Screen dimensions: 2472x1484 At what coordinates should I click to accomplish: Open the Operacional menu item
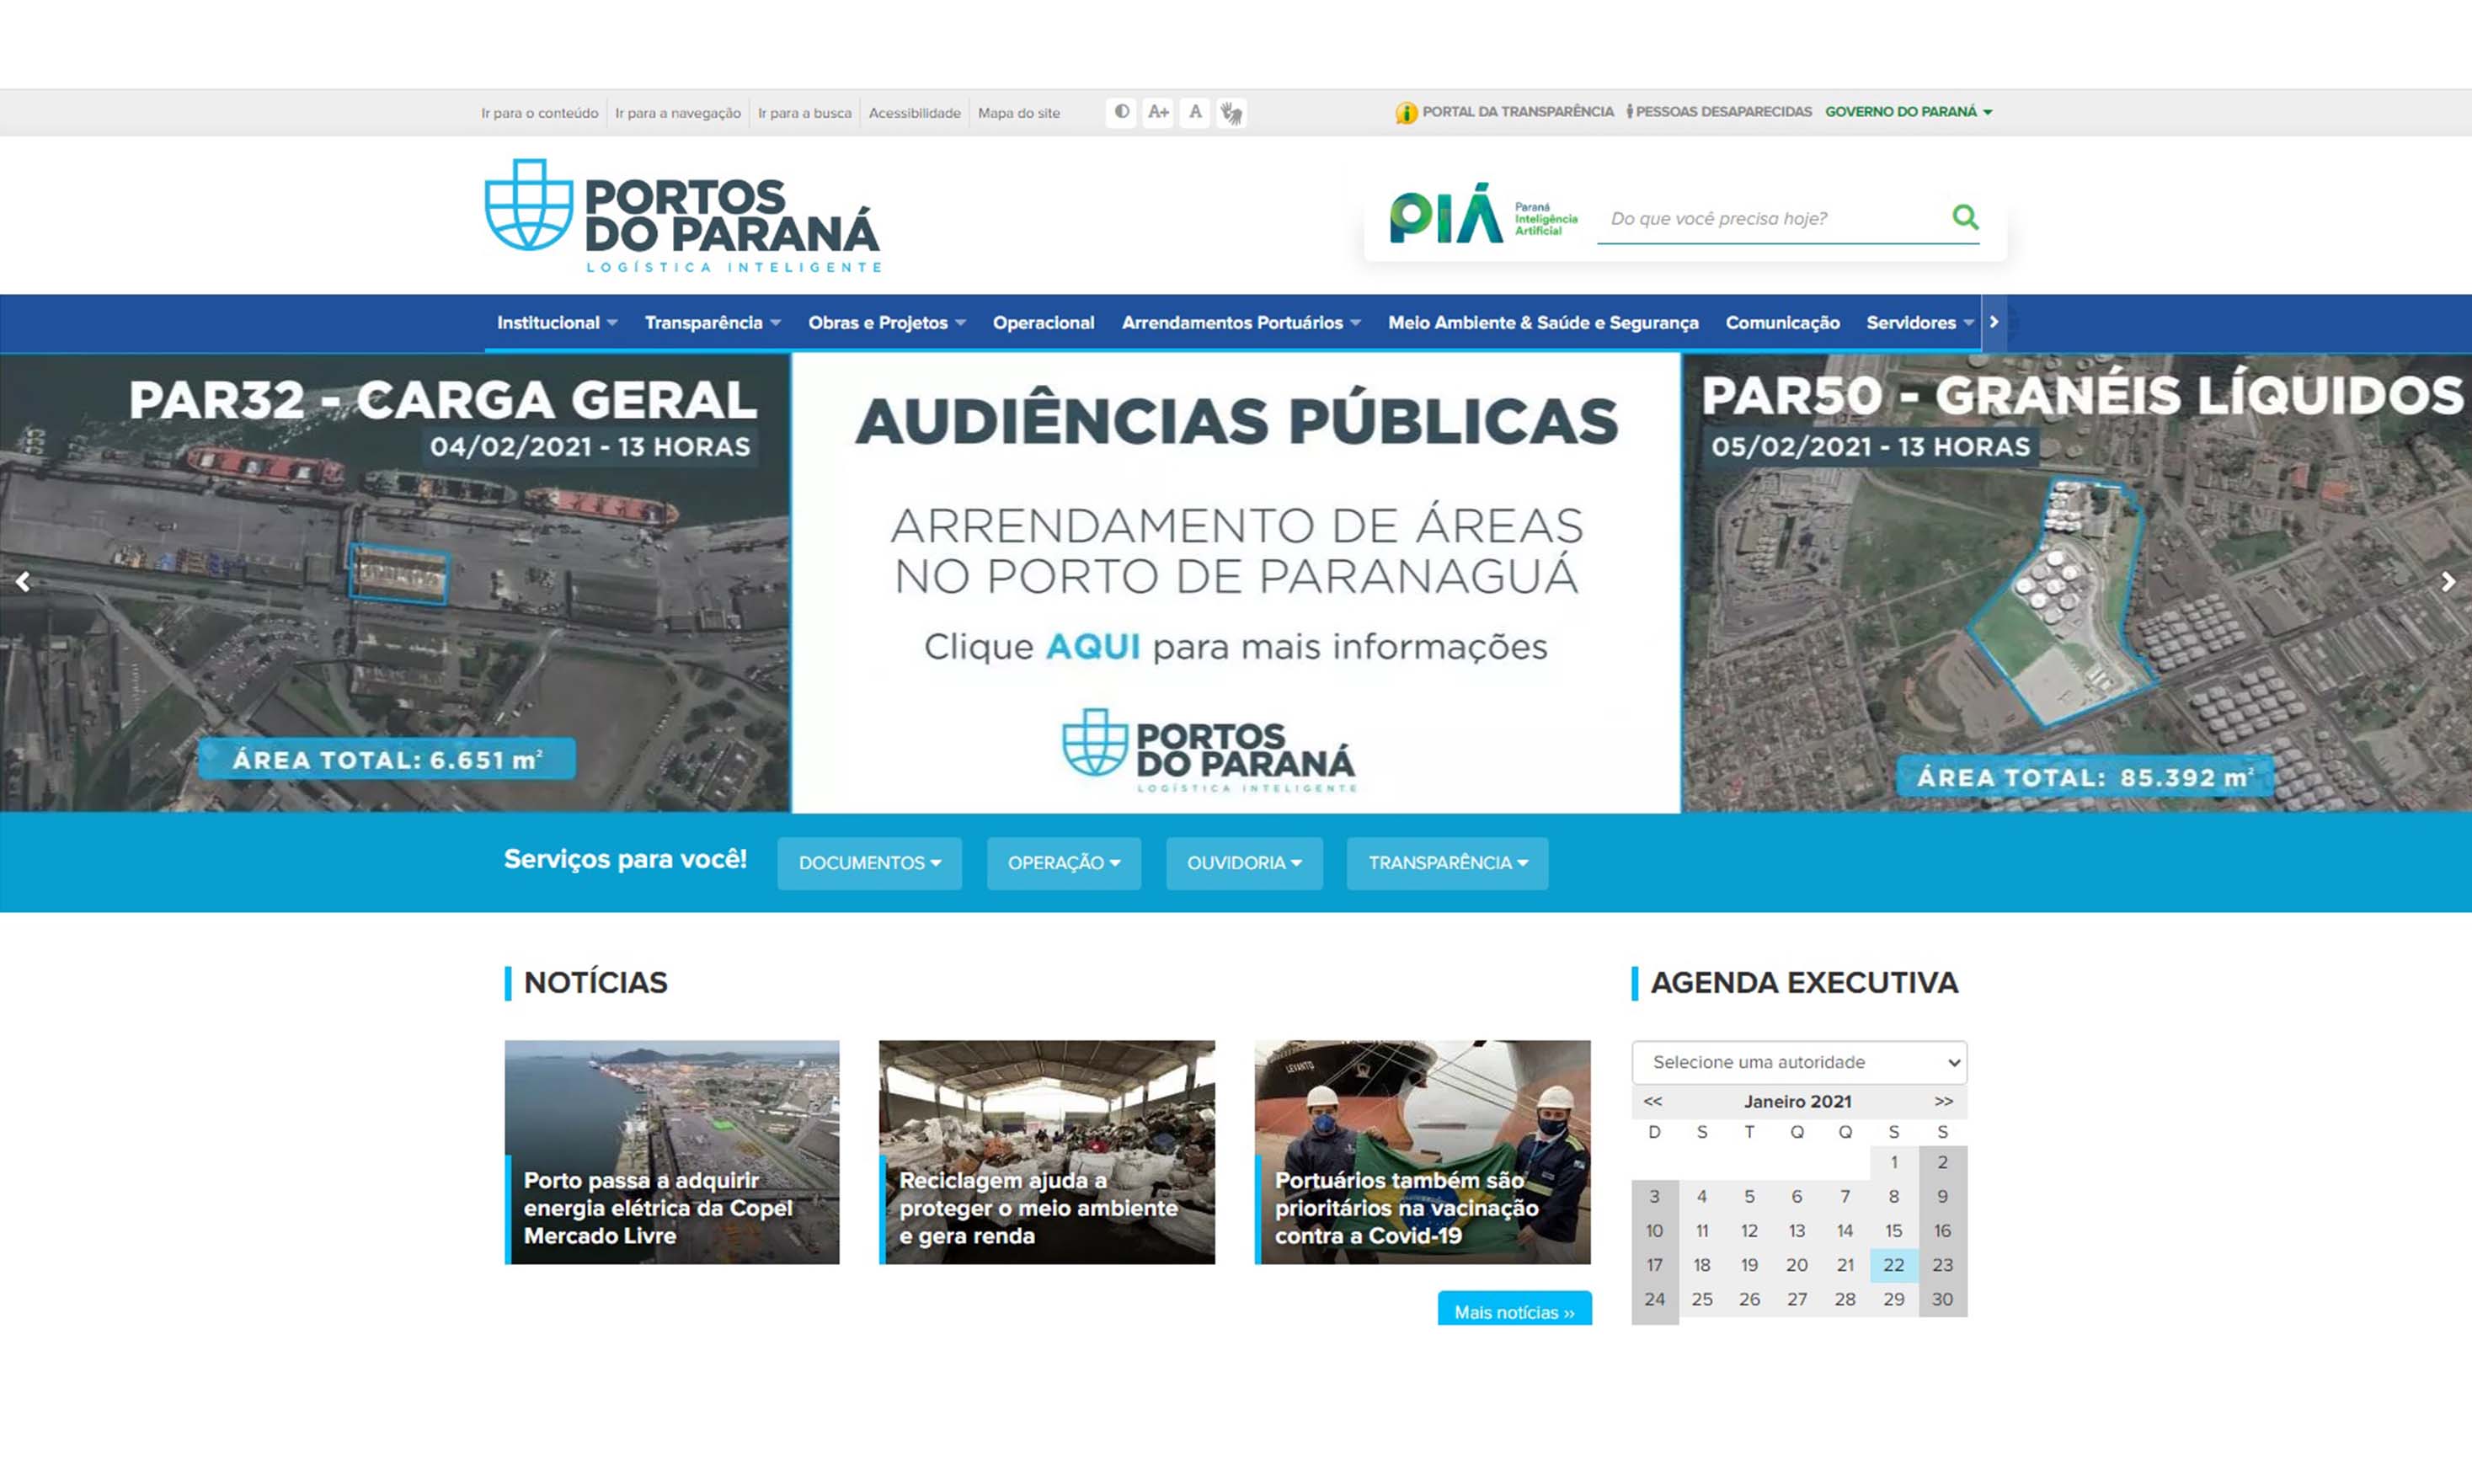(x=1043, y=323)
